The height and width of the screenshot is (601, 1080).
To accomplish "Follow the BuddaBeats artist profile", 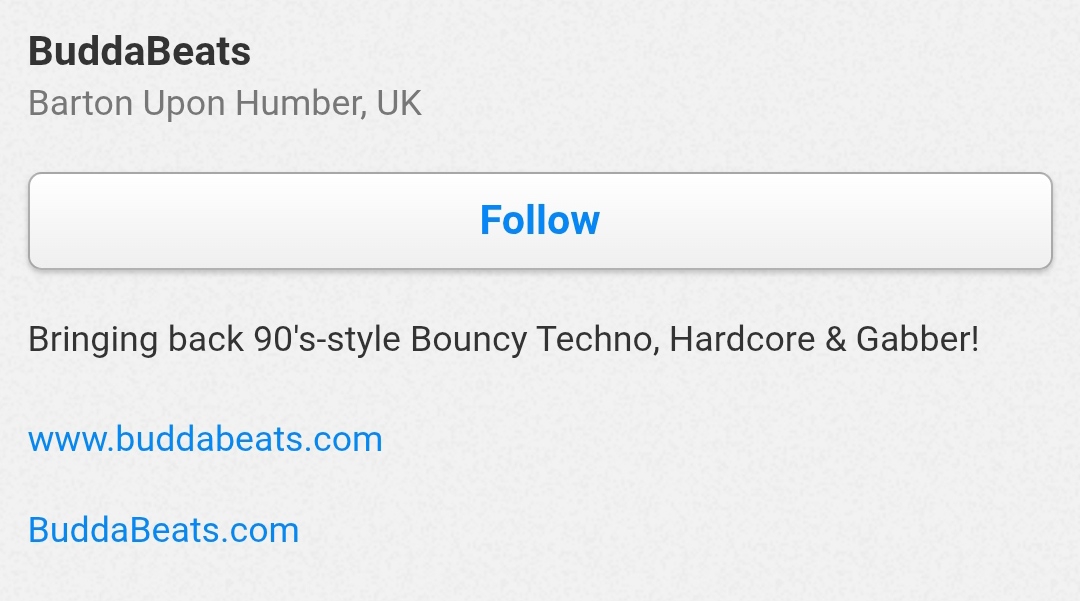I will pyautogui.click(x=540, y=221).
